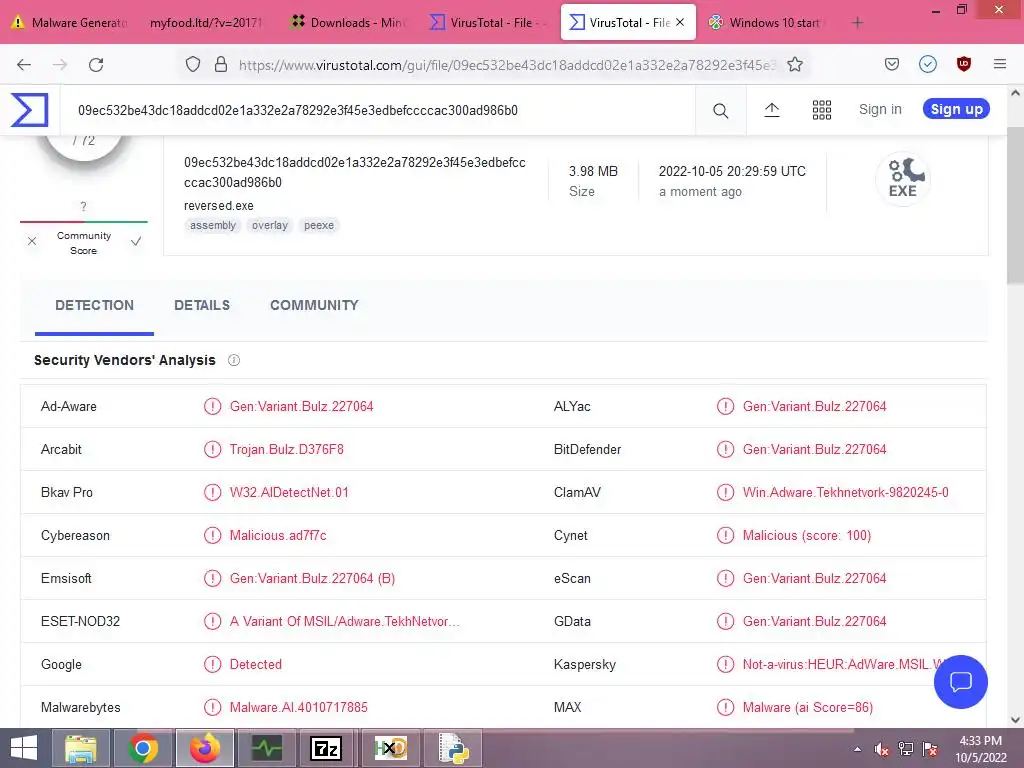Switch to myfood.ltd browser tab
Screen dimensions: 1024x768
point(206,22)
